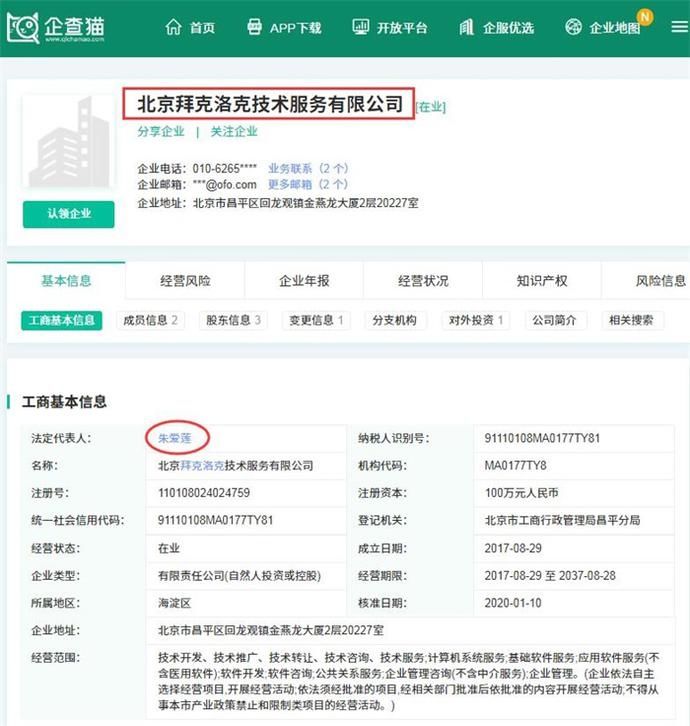Screen dimensions: 690x726
Task: Click the company title 北京拜克洛克技术服务有限公司
Action: tap(270, 104)
